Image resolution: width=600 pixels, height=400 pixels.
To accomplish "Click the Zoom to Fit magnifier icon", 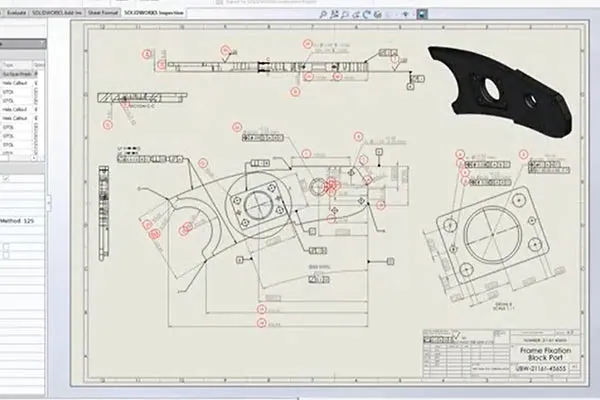I will pos(323,15).
